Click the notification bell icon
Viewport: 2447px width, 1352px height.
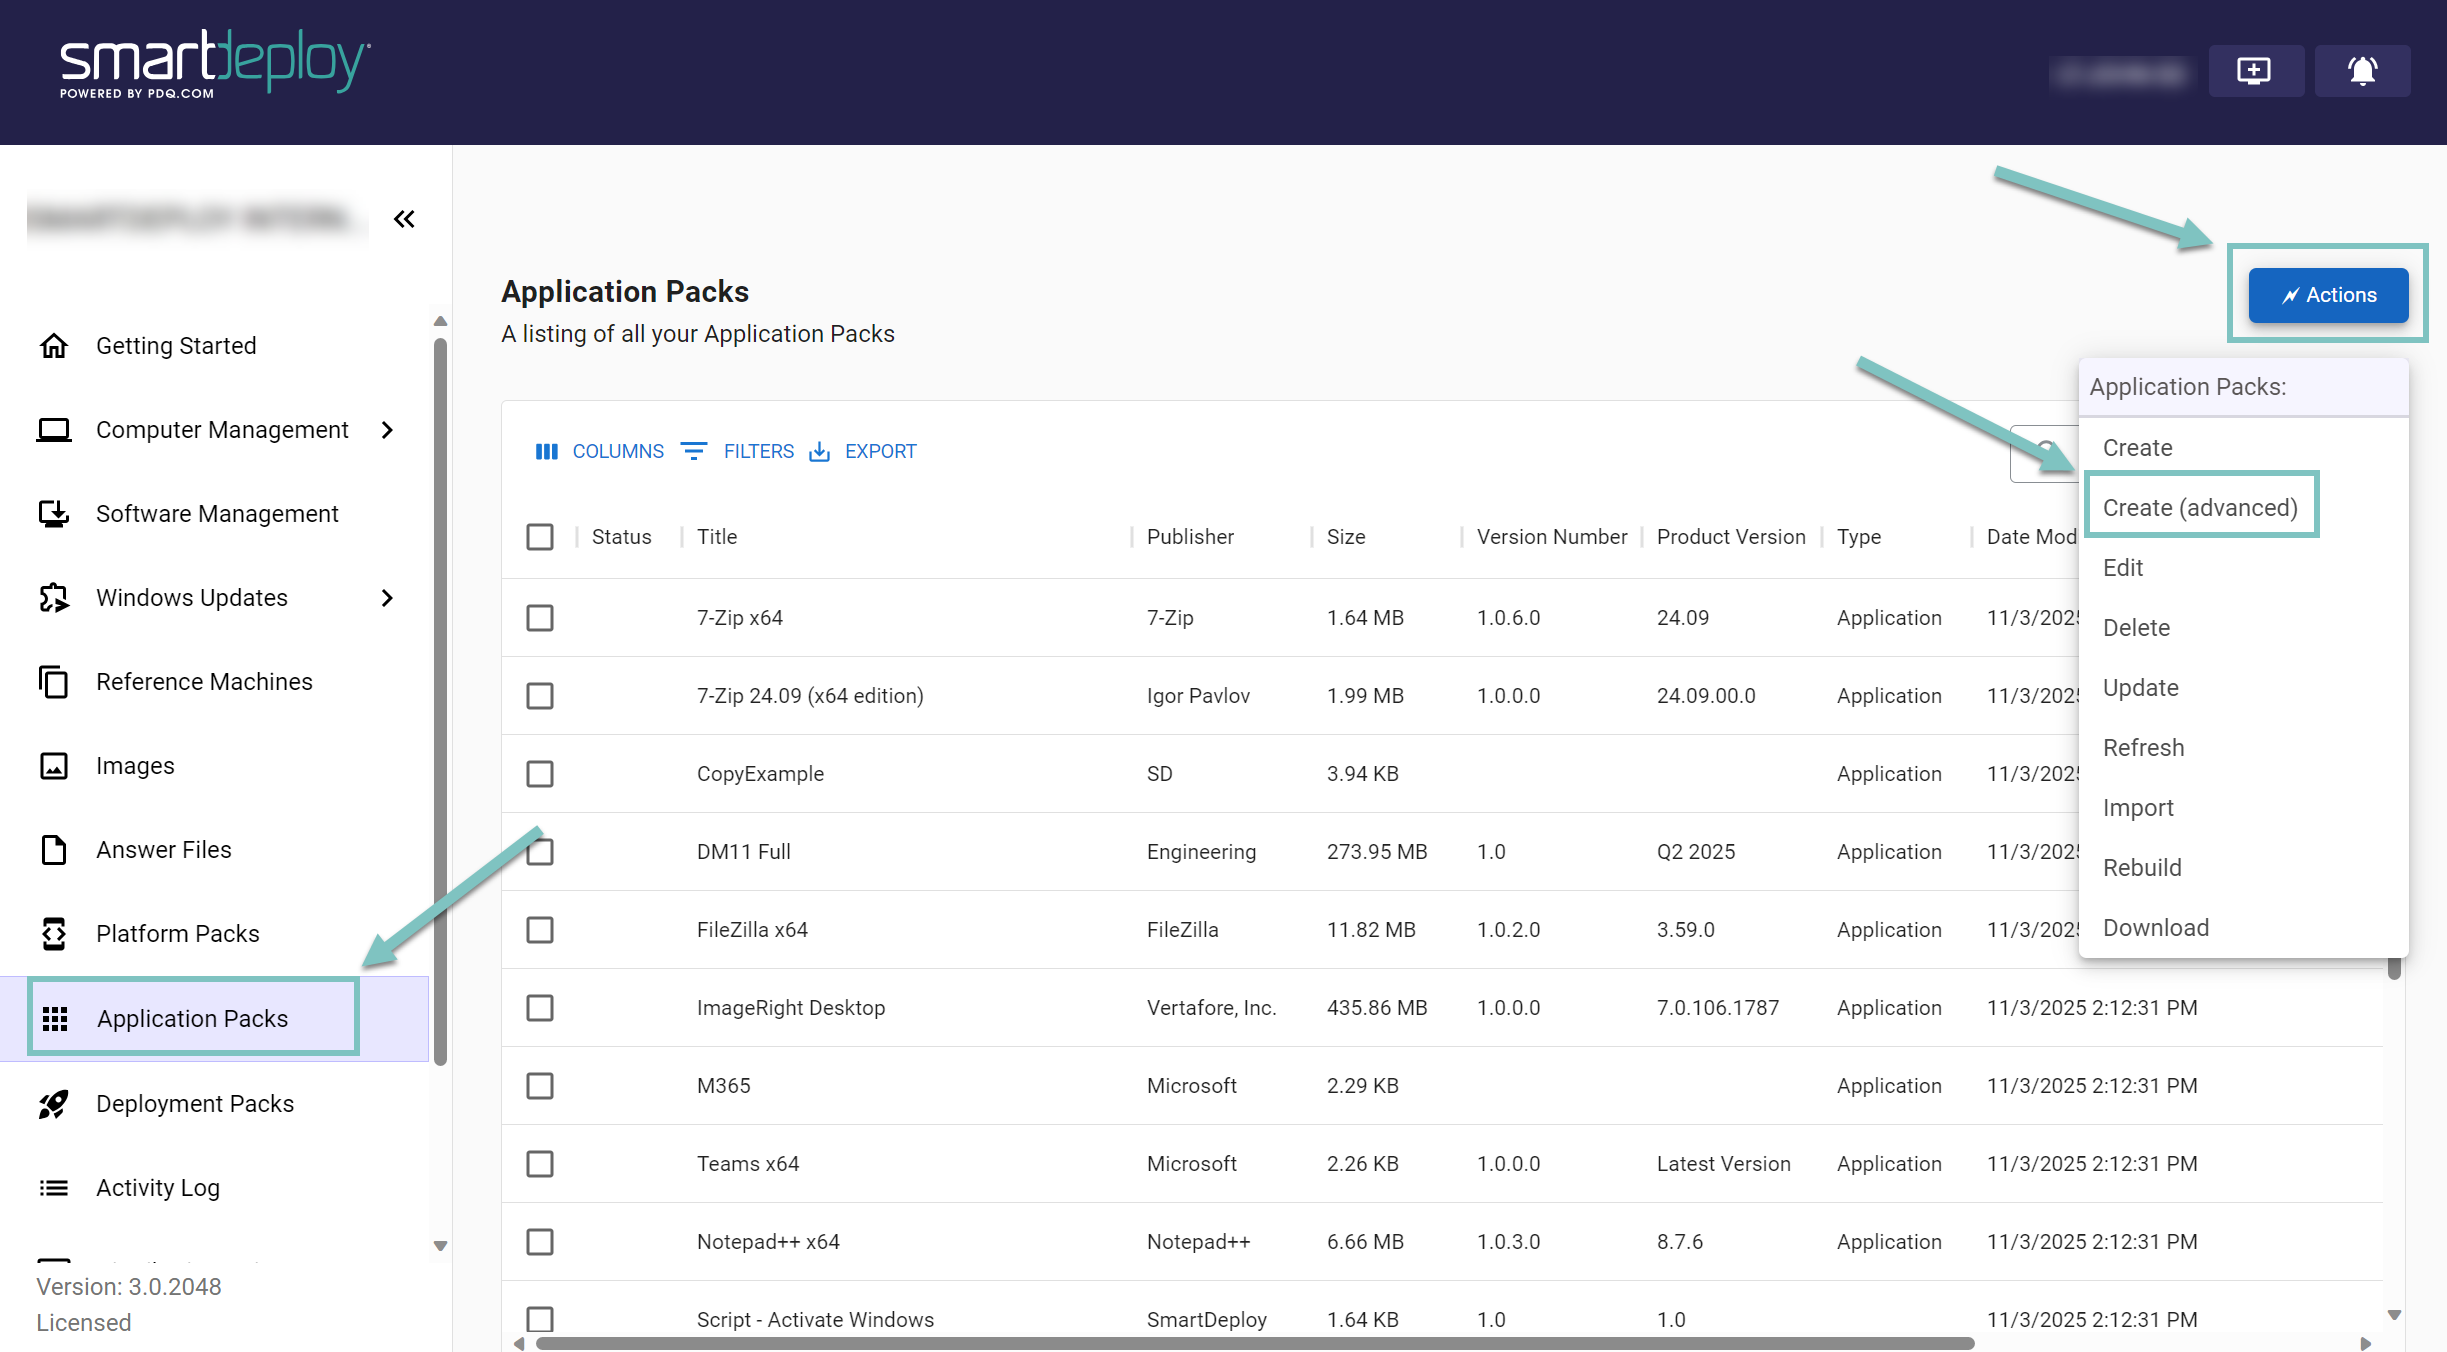(x=2362, y=71)
